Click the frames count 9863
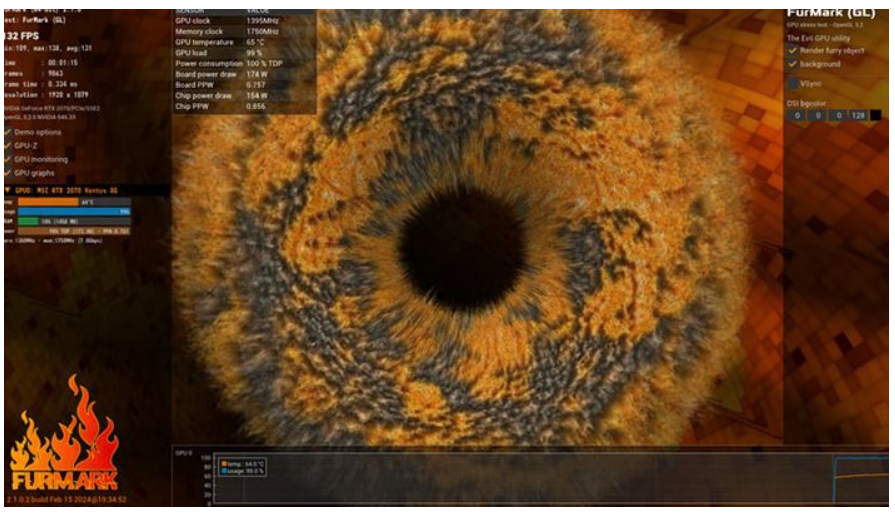The width and height of the screenshot is (895, 515). [x=55, y=73]
